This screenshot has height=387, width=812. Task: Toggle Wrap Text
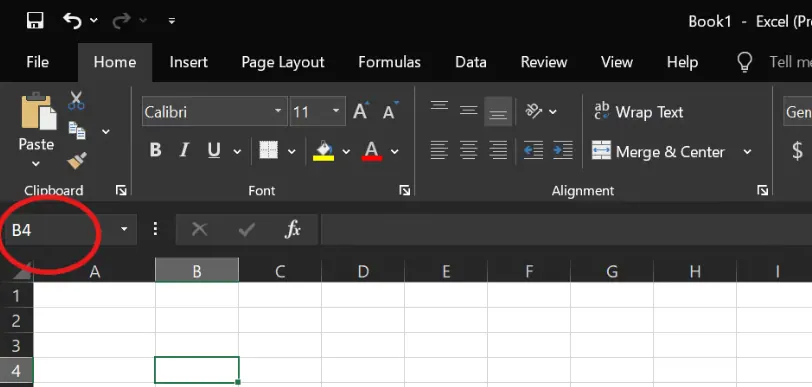(638, 111)
